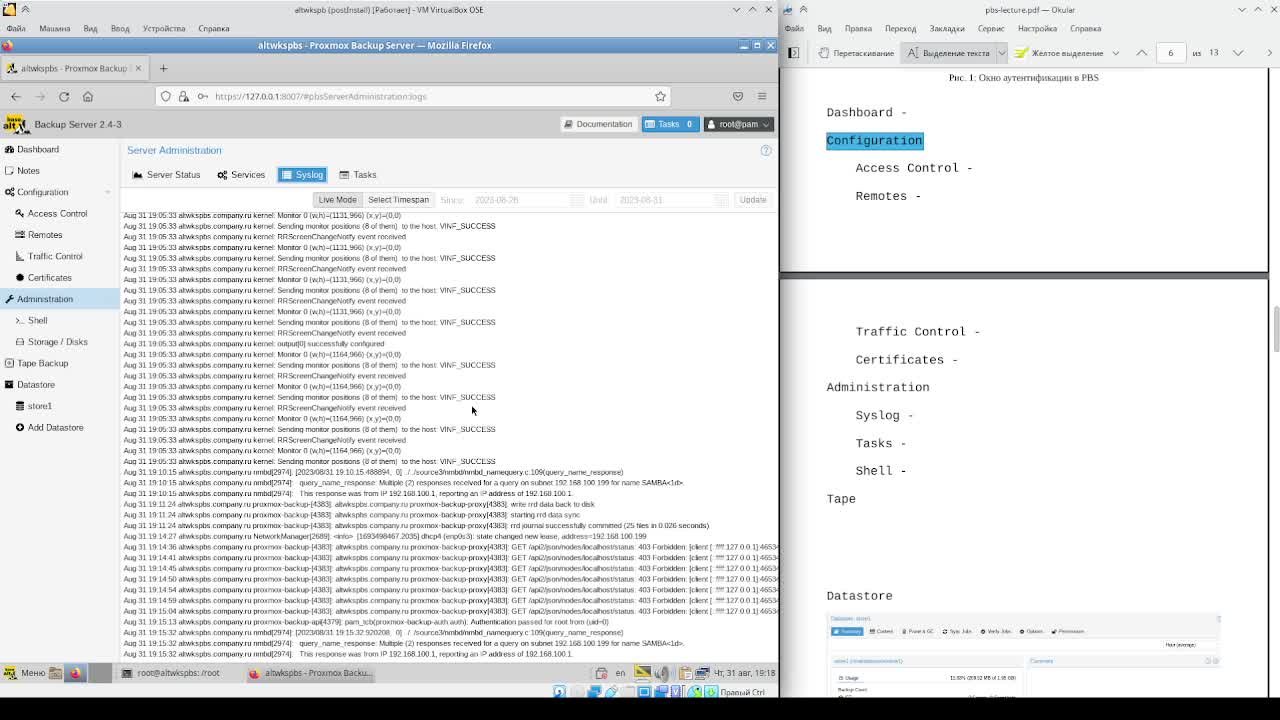
Task: Click the volume icon in tray
Action: coord(662,673)
